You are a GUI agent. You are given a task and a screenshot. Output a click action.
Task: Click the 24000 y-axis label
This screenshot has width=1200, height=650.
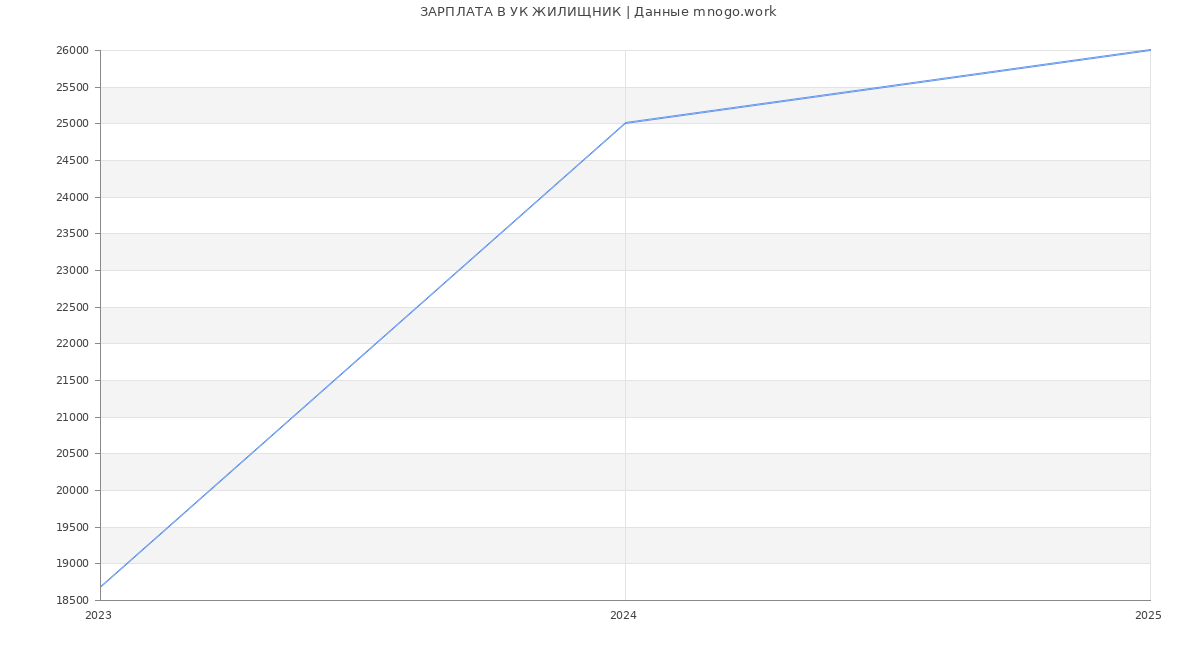(x=74, y=198)
